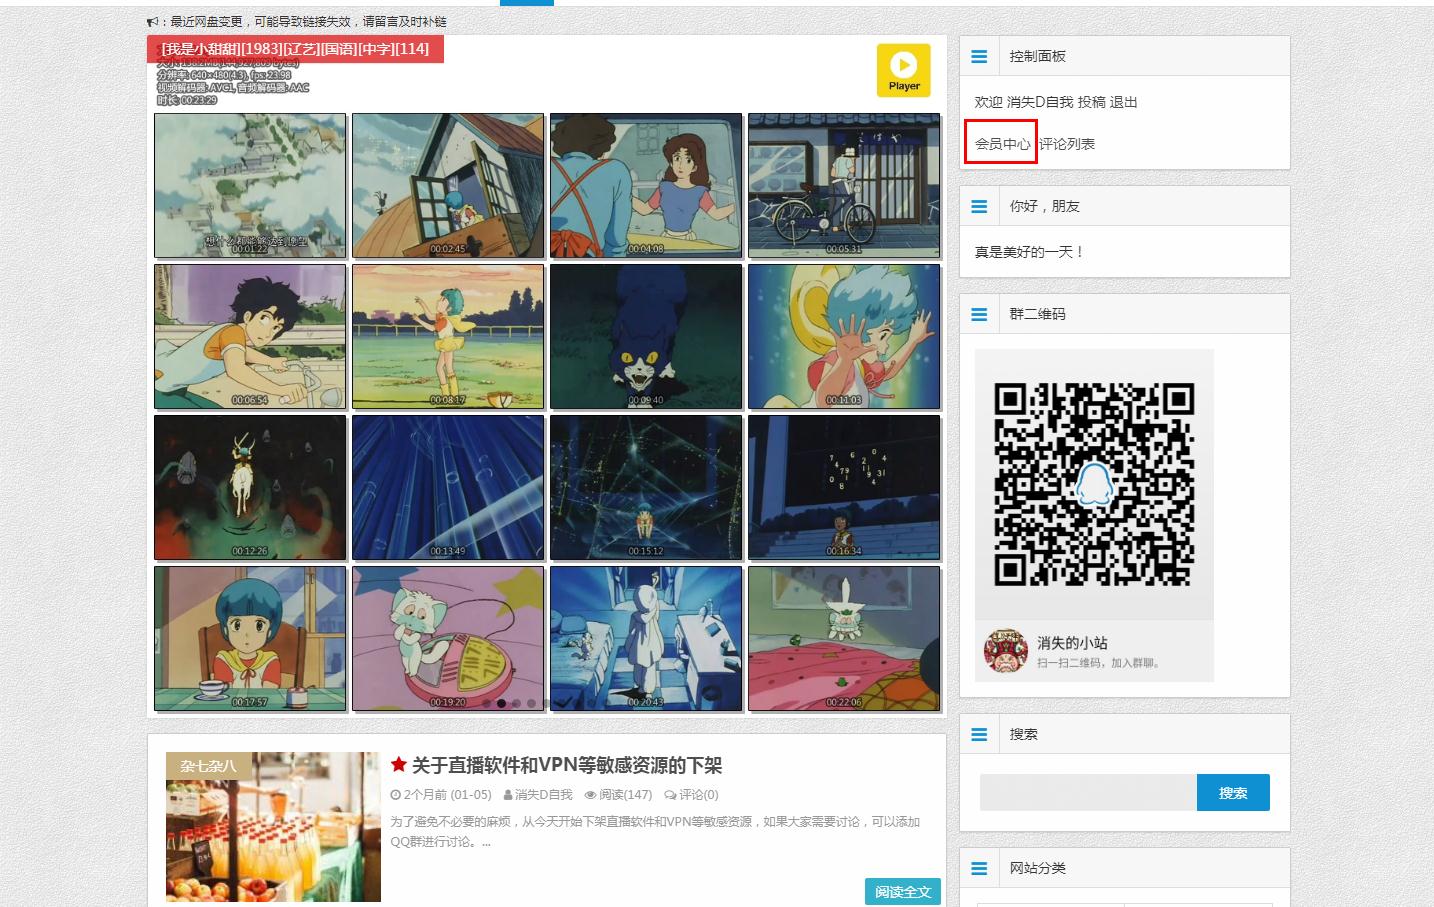The height and width of the screenshot is (907, 1434).
Task: Click video frame thumbnail at 00:15:12
Action: point(646,488)
